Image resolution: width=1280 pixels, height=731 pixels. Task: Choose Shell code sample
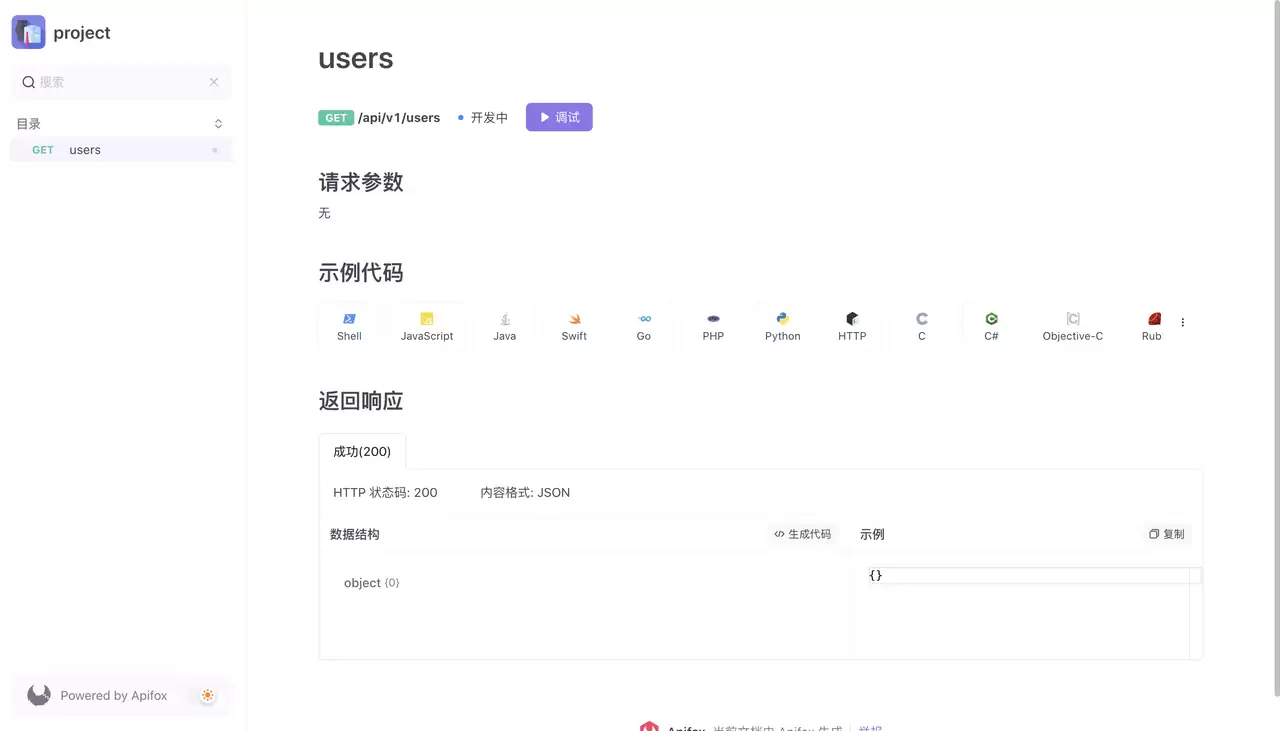click(x=349, y=327)
